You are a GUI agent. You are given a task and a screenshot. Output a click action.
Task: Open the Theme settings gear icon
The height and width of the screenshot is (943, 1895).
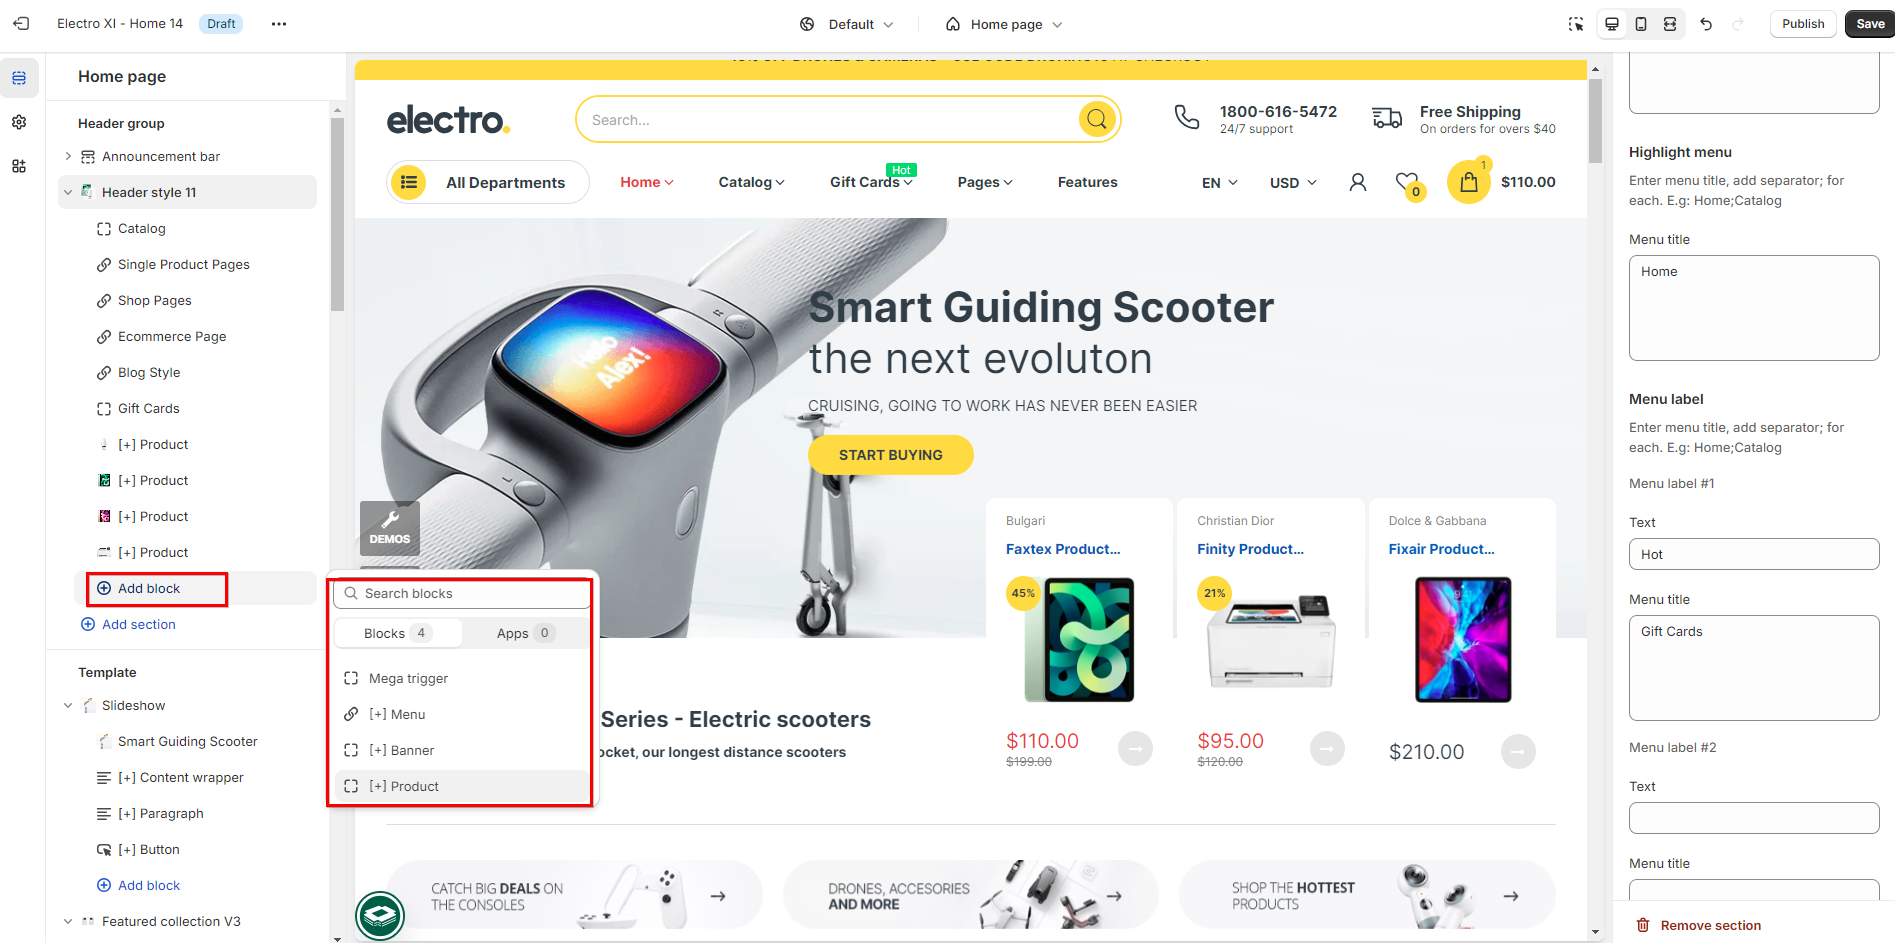click(x=19, y=122)
